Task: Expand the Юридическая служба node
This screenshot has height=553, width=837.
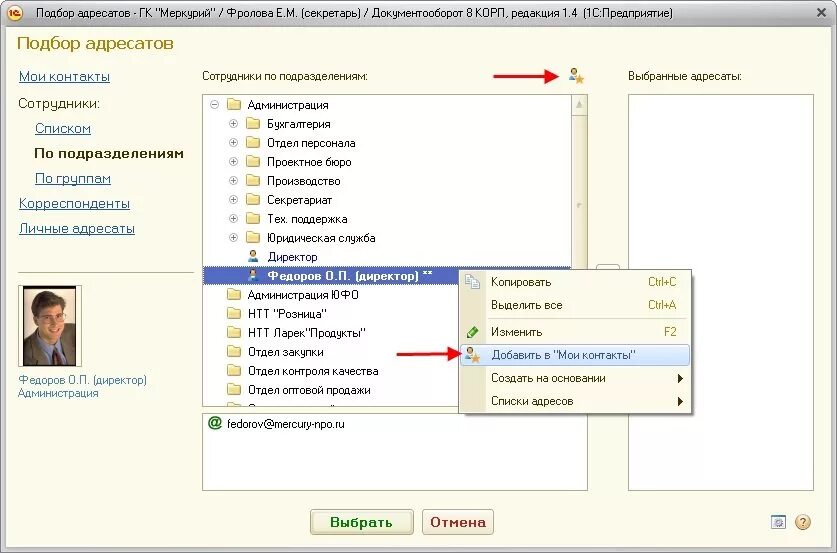Action: pos(233,238)
